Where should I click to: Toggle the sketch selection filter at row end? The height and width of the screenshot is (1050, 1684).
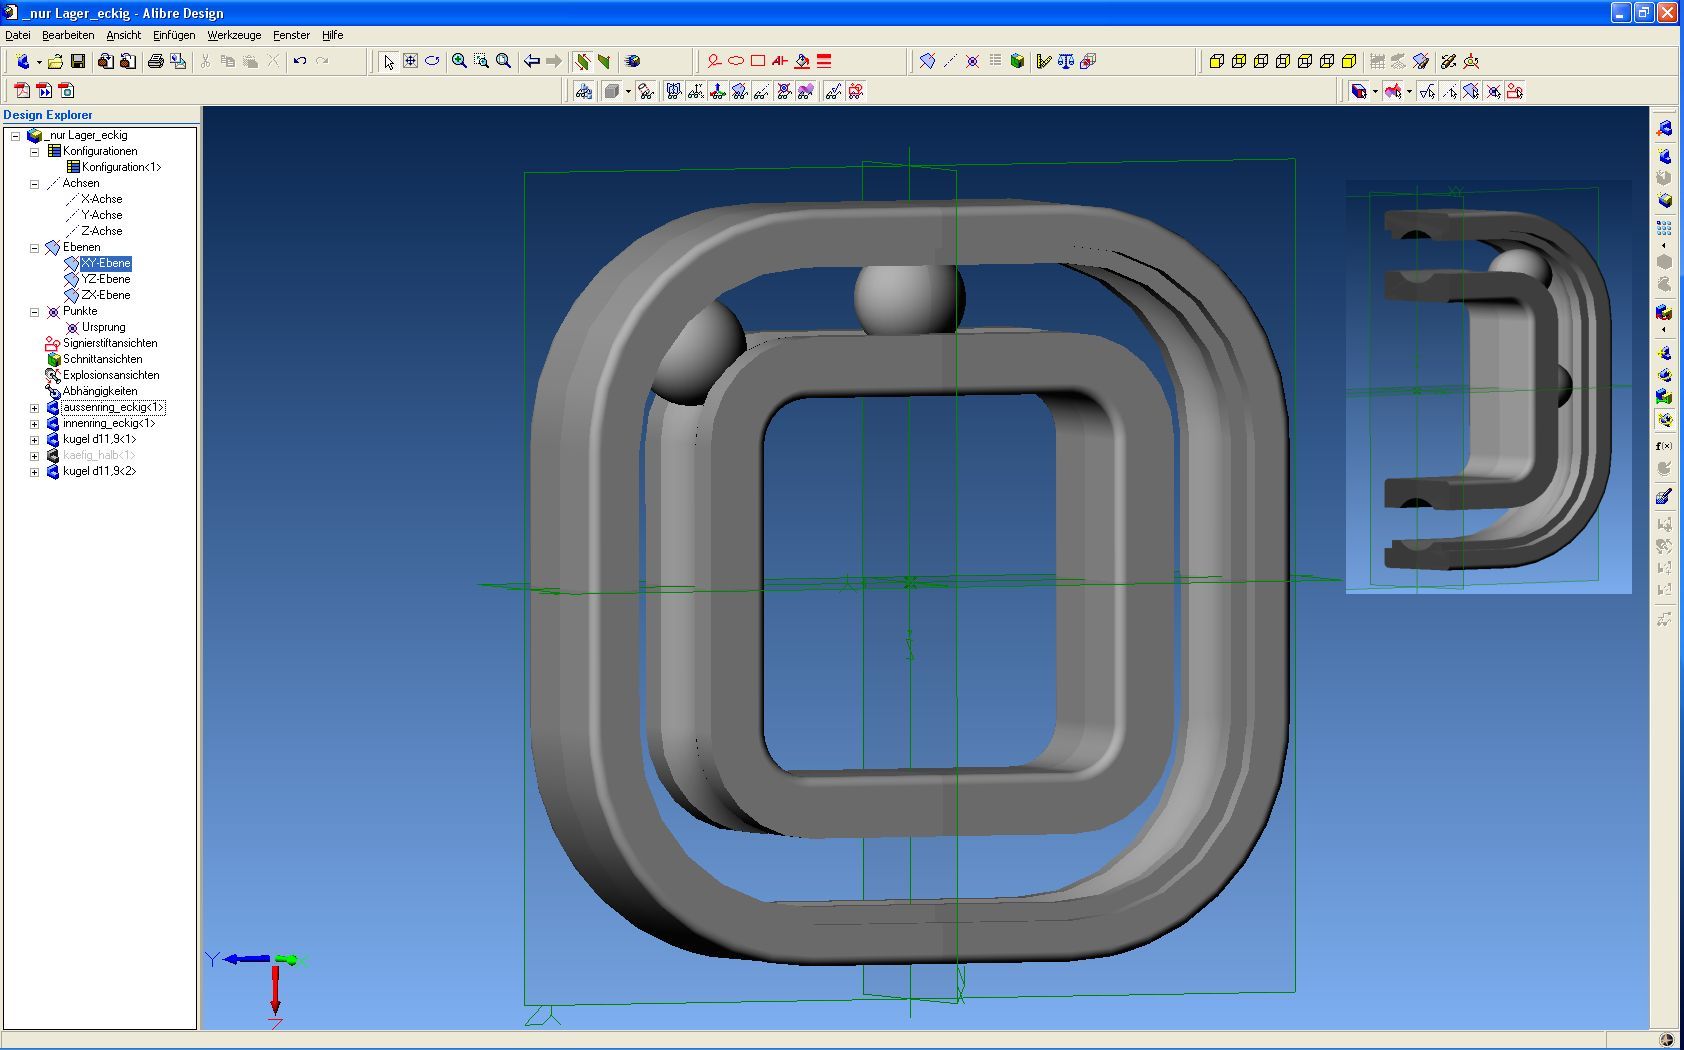pyautogui.click(x=1515, y=91)
